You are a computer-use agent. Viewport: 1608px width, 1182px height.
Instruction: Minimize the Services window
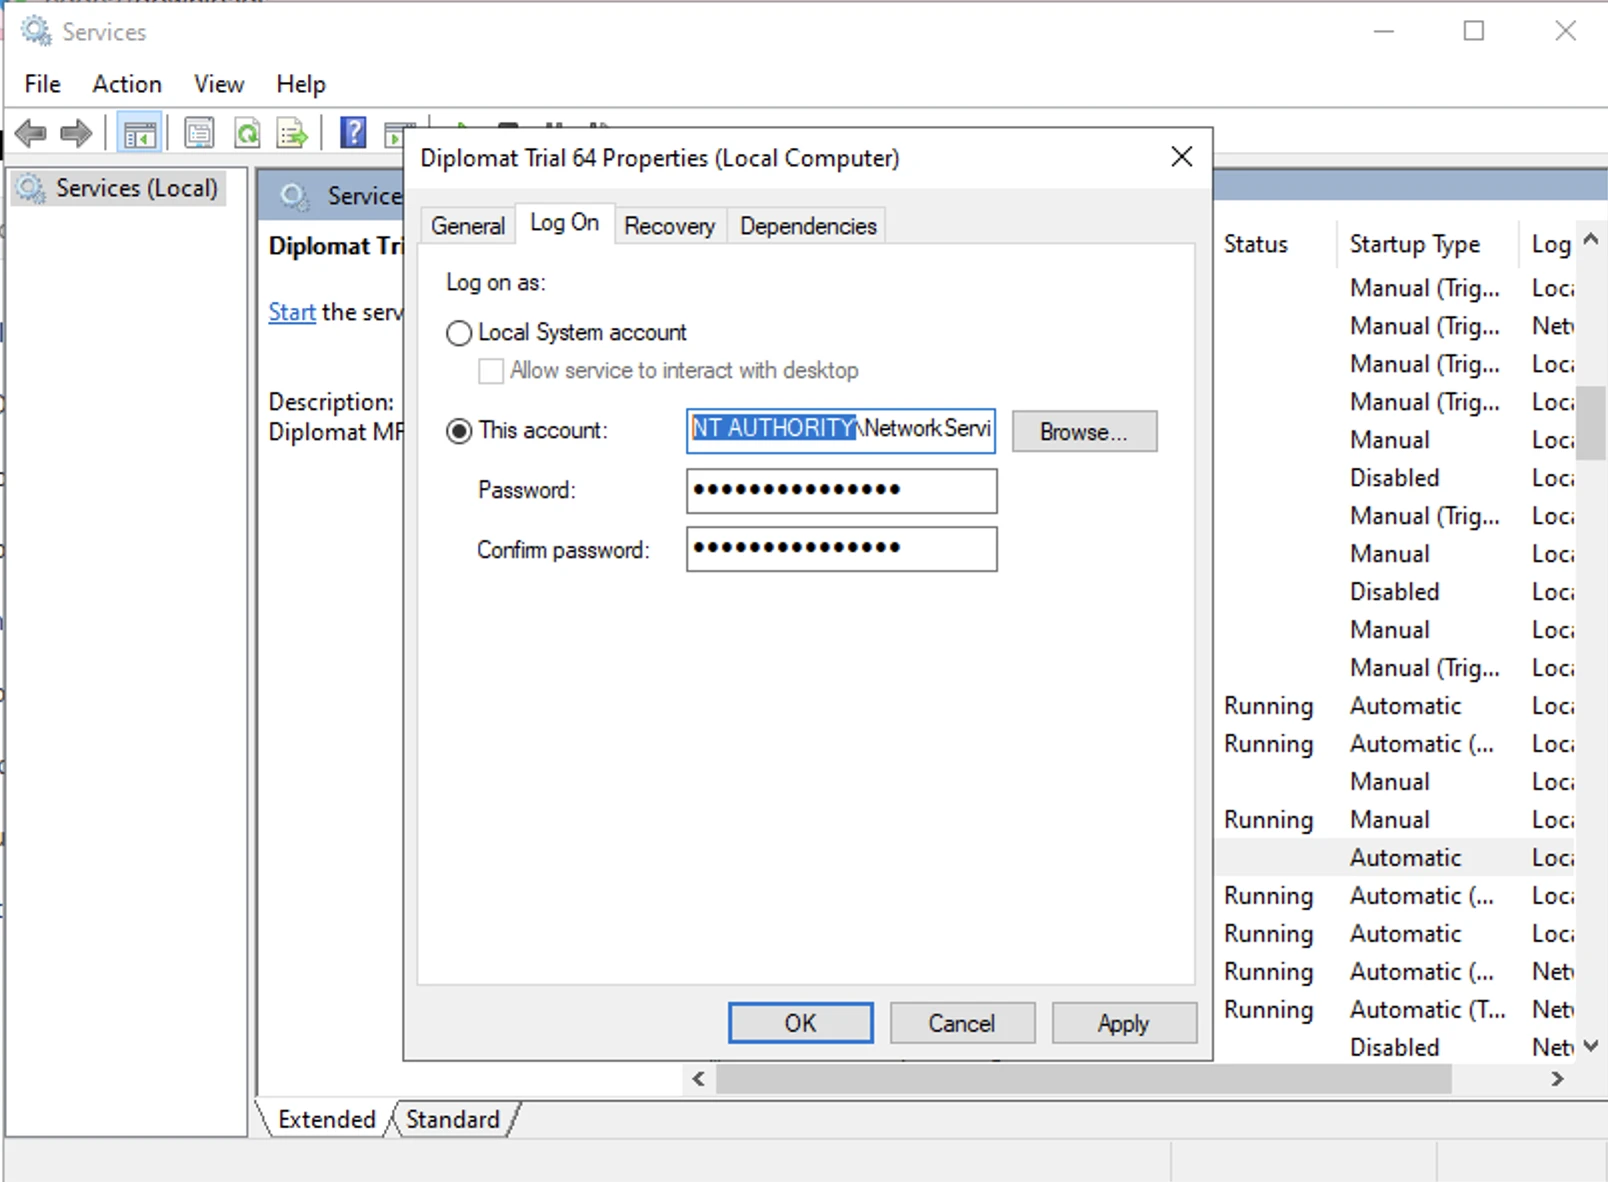(x=1384, y=31)
